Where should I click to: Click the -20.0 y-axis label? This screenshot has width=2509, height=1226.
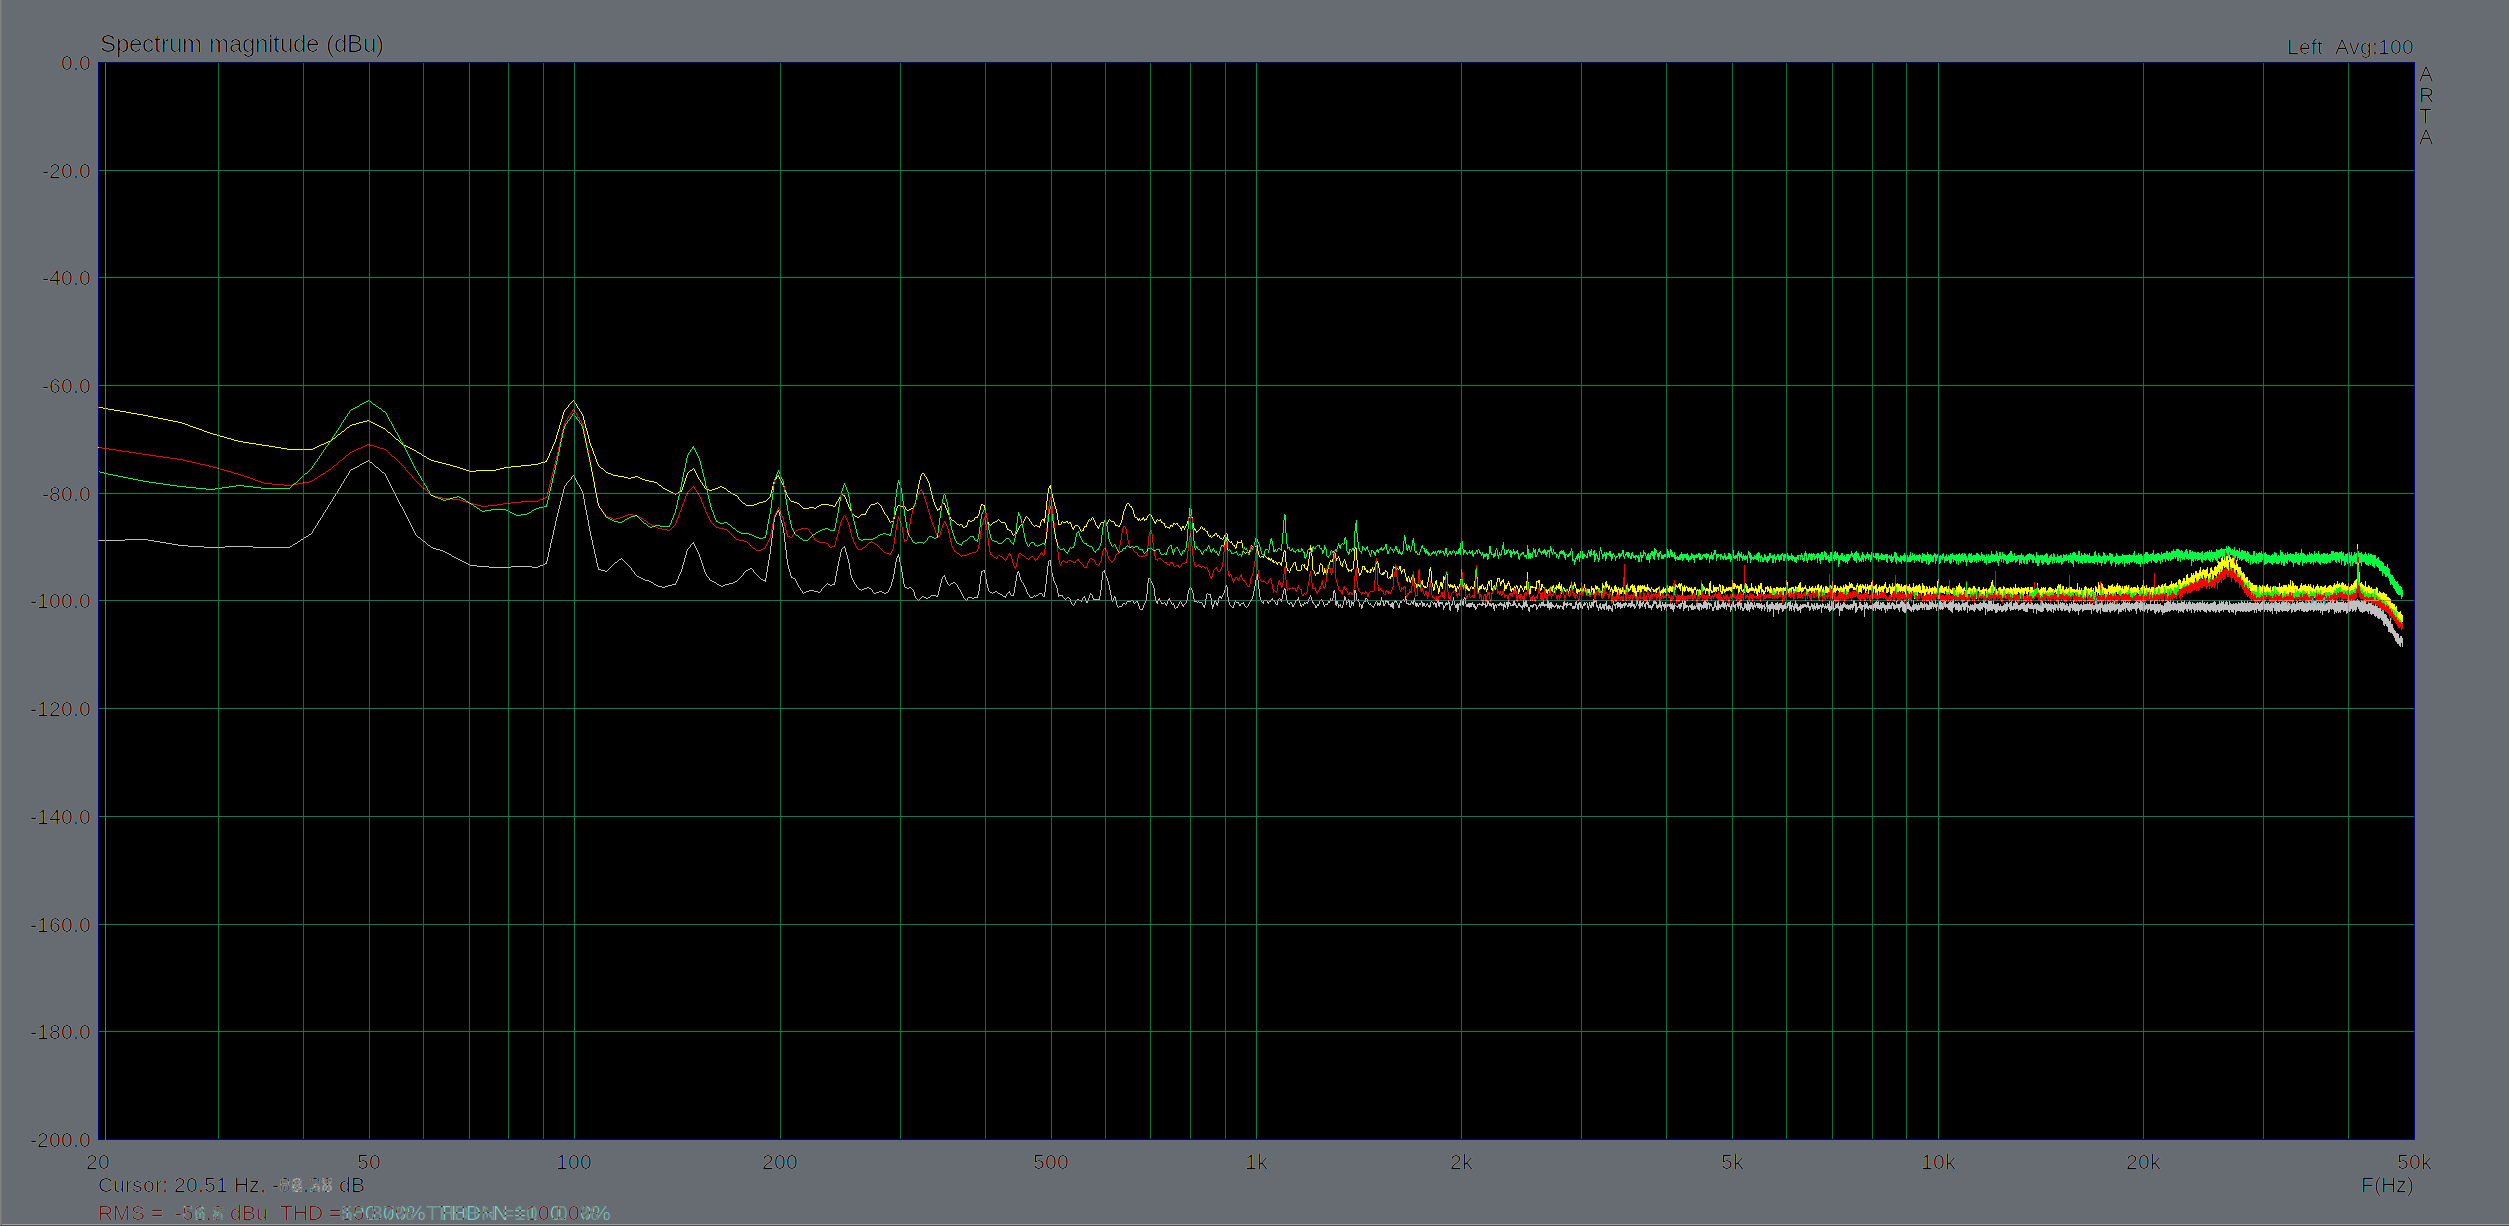tap(66, 171)
